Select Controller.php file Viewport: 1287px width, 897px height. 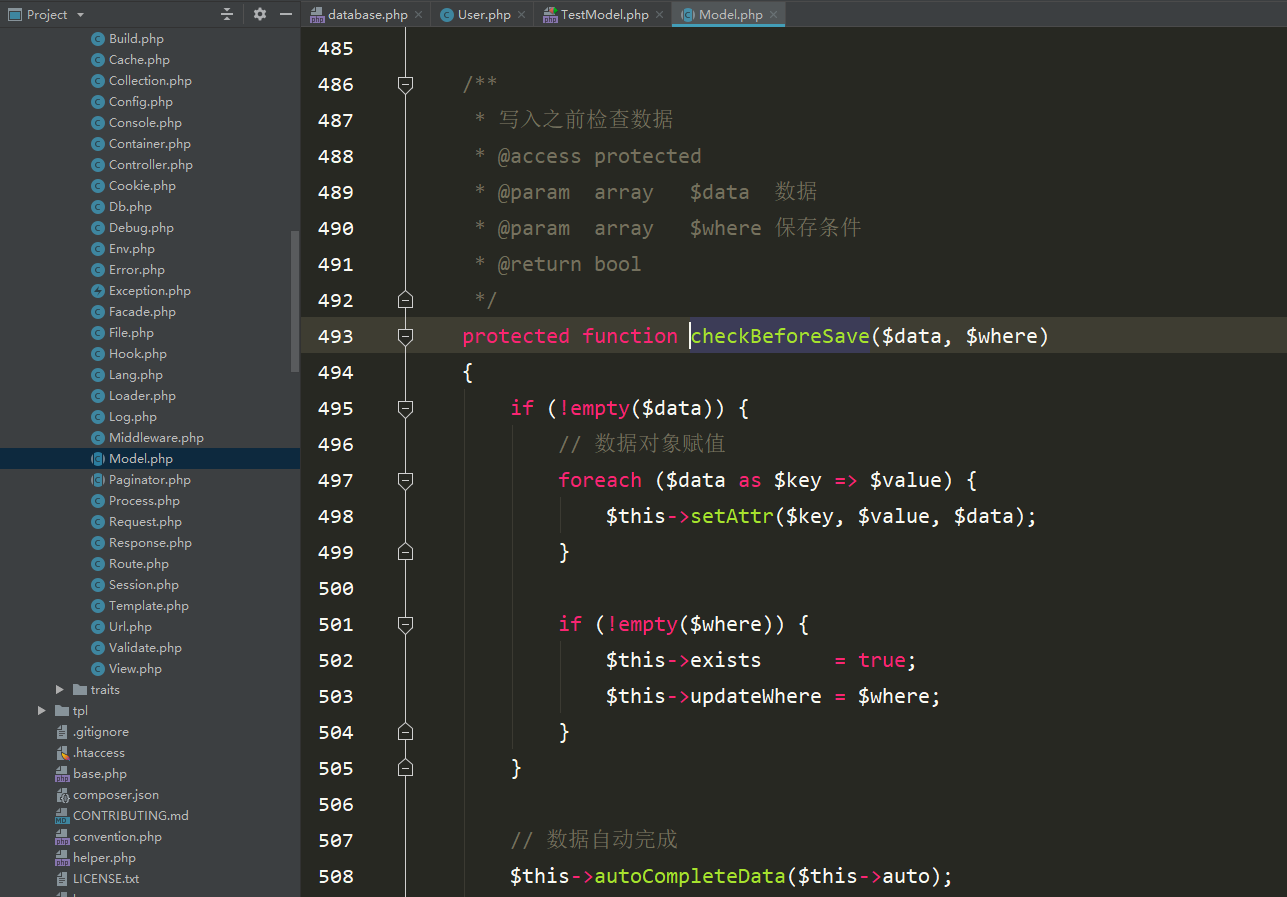pyautogui.click(x=151, y=165)
